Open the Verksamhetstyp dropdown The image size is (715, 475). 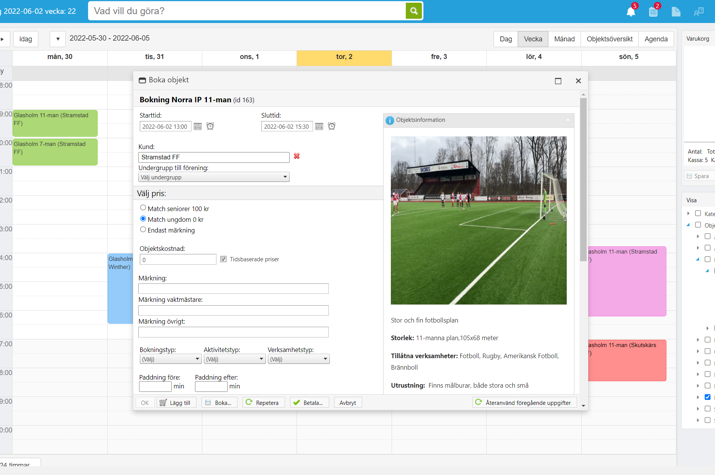298,359
